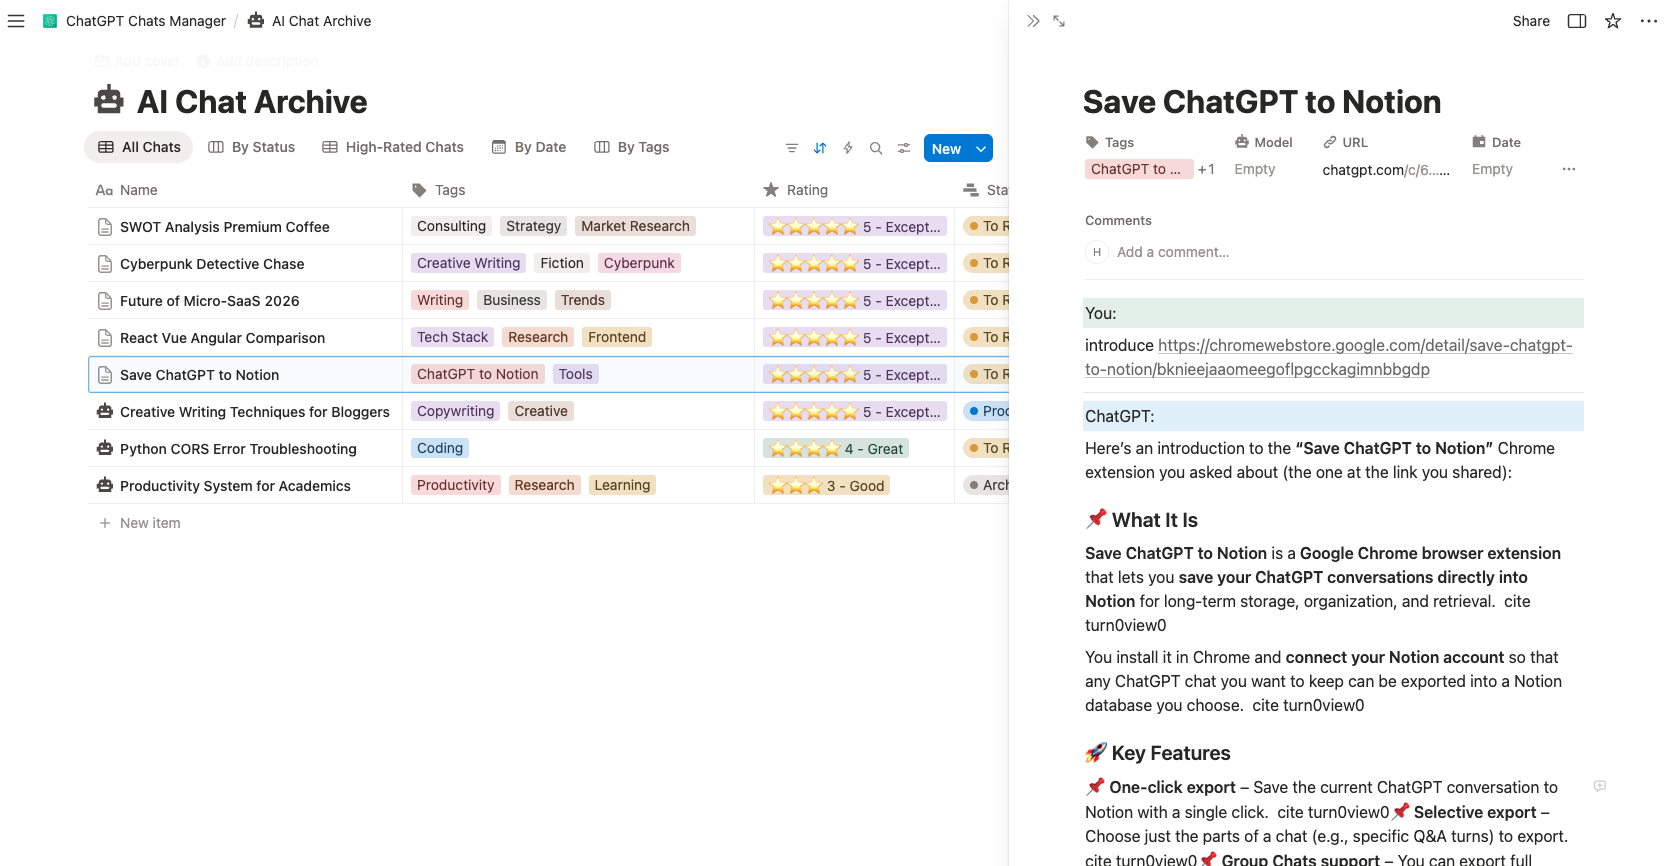Switch to the High-Rated Chats tab
The width and height of the screenshot is (1664, 866).
393,147
